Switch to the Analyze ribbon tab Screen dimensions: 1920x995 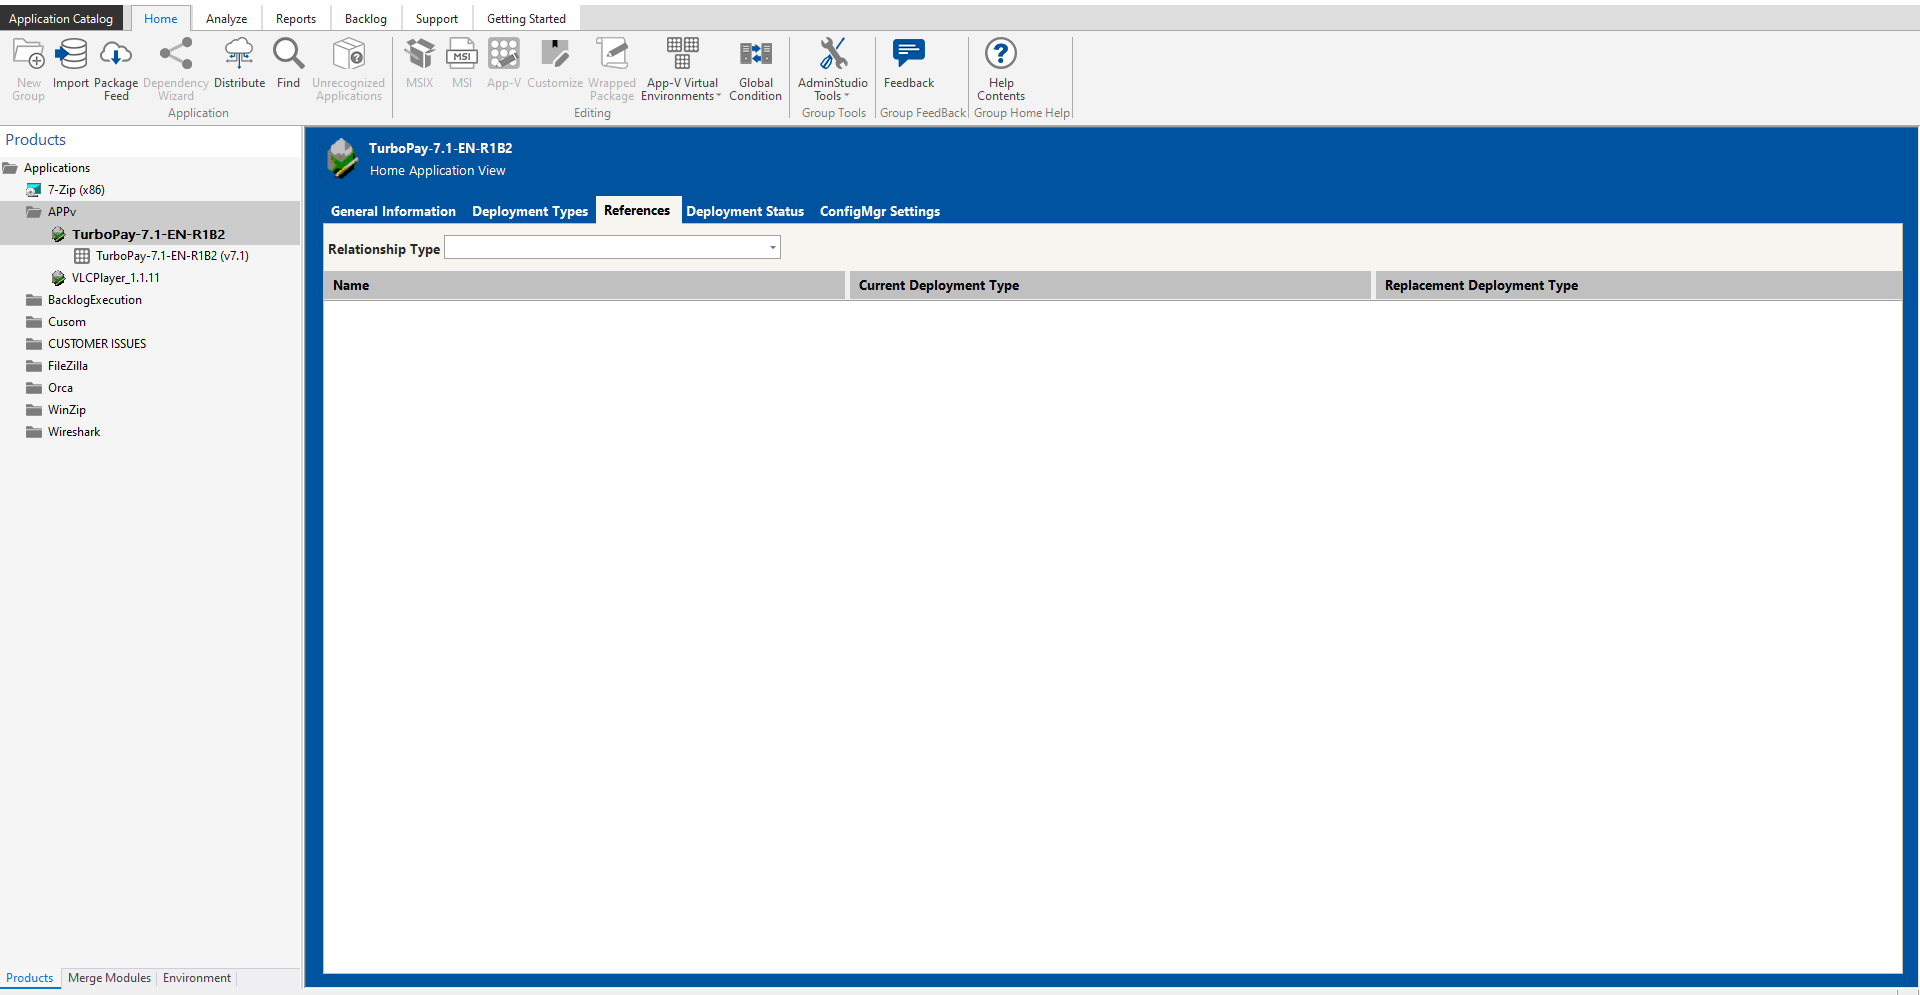(226, 19)
